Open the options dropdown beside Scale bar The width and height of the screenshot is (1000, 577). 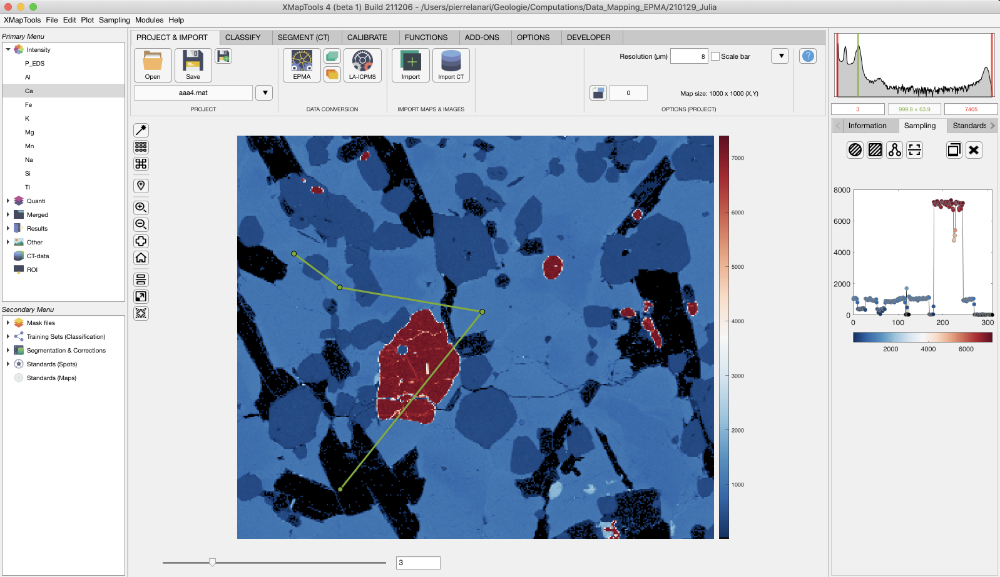point(780,56)
